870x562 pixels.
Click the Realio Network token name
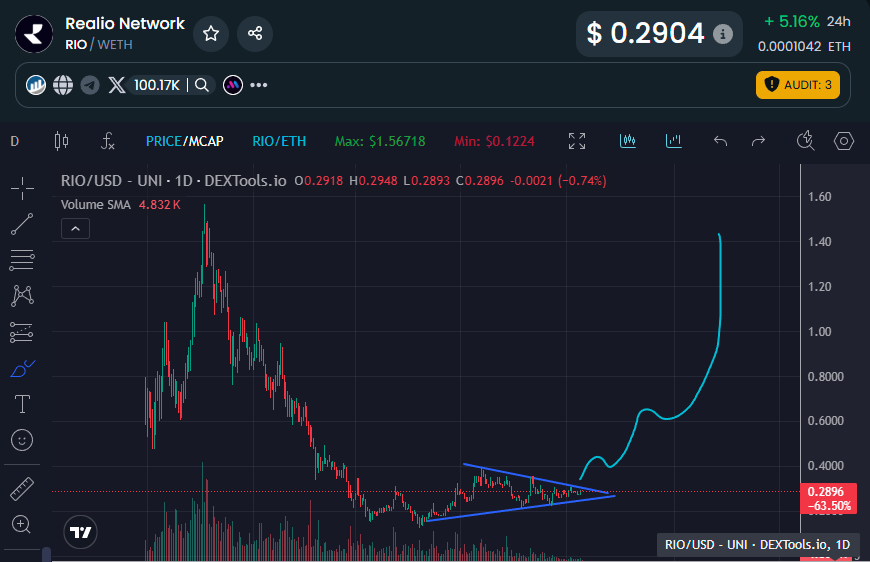point(125,23)
